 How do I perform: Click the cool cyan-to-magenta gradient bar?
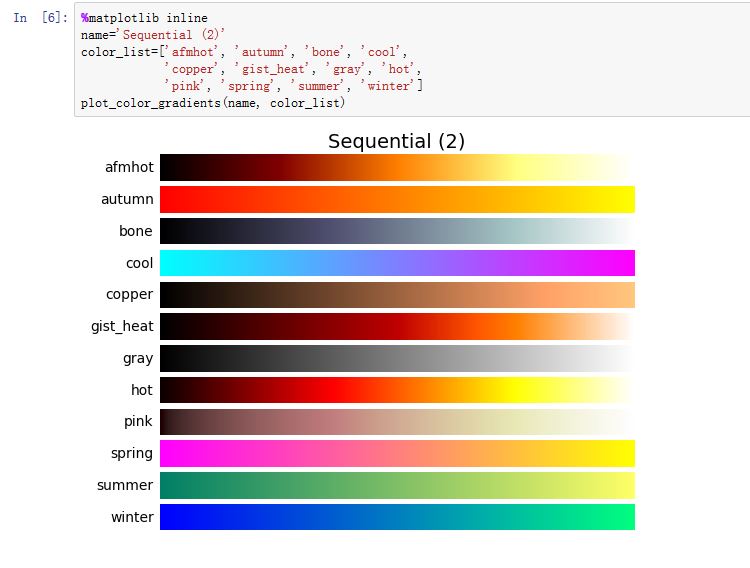coord(397,263)
